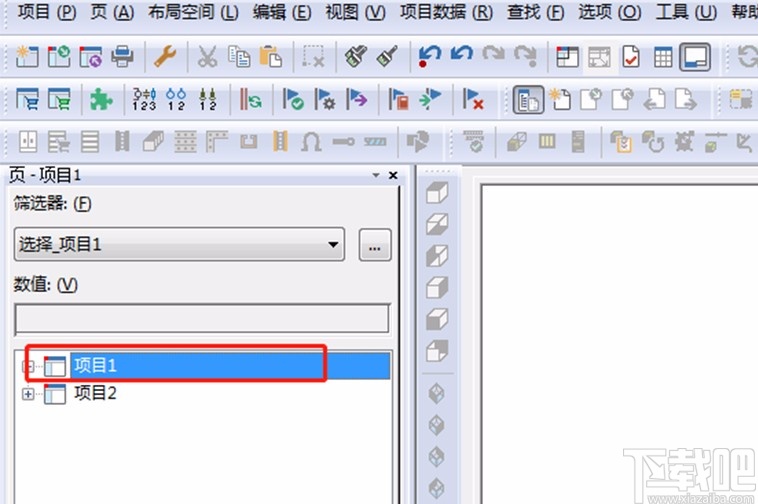
Task: Open the 项目 (P) menu
Action: tap(47, 12)
